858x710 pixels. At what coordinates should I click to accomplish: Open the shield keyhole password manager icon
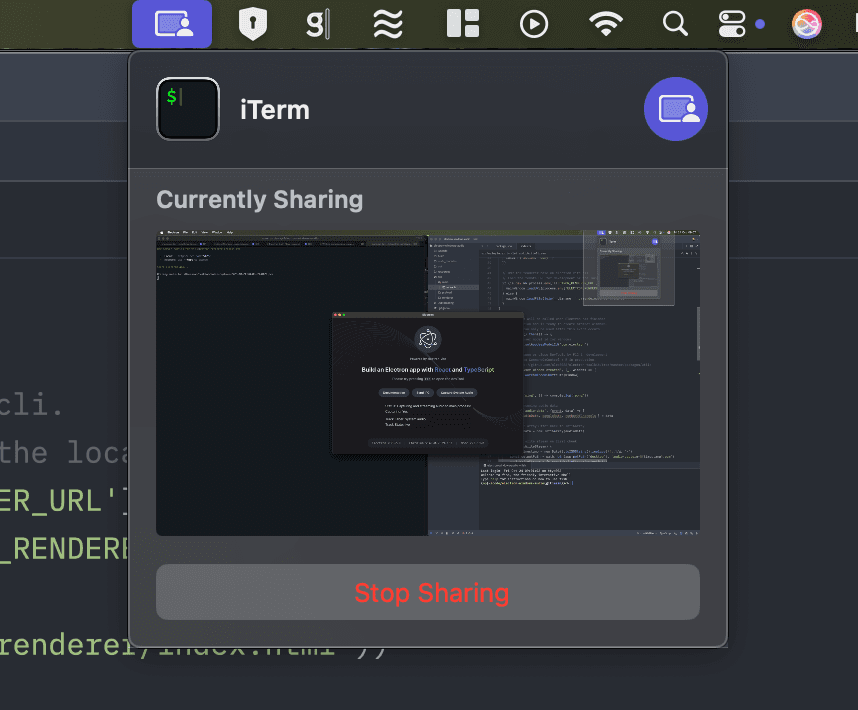tap(253, 24)
